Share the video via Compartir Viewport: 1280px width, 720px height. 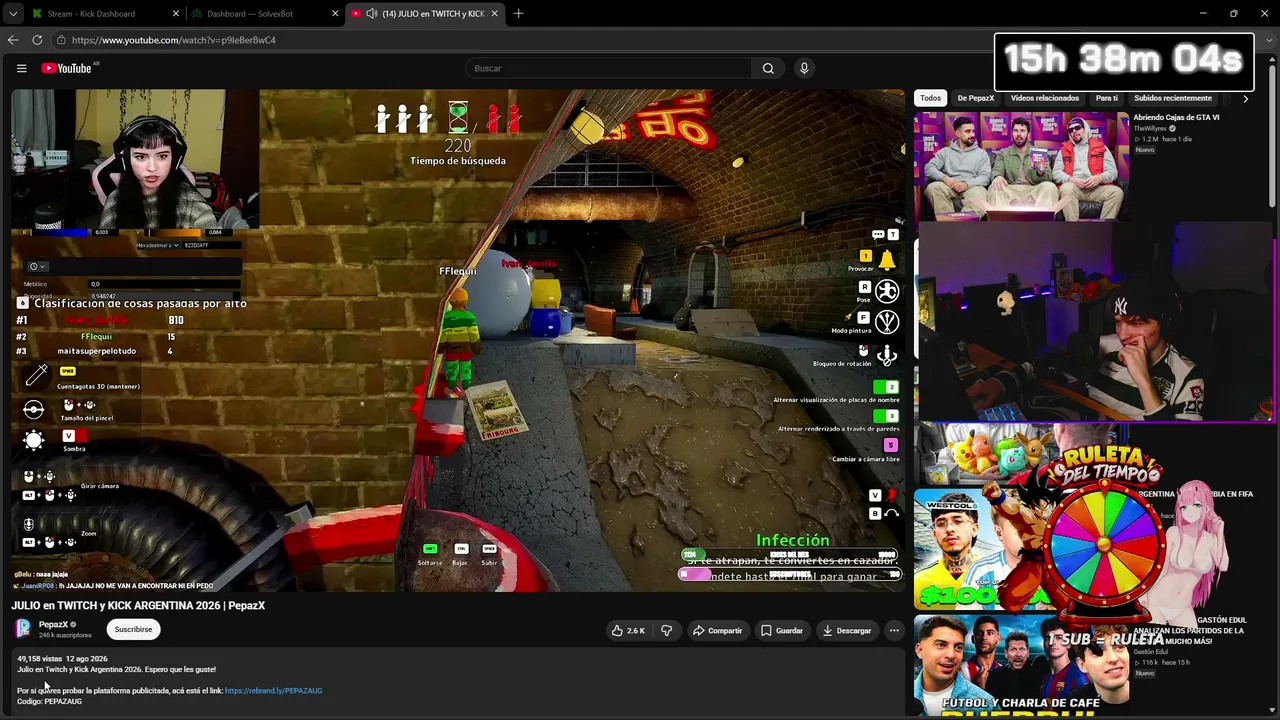point(717,631)
